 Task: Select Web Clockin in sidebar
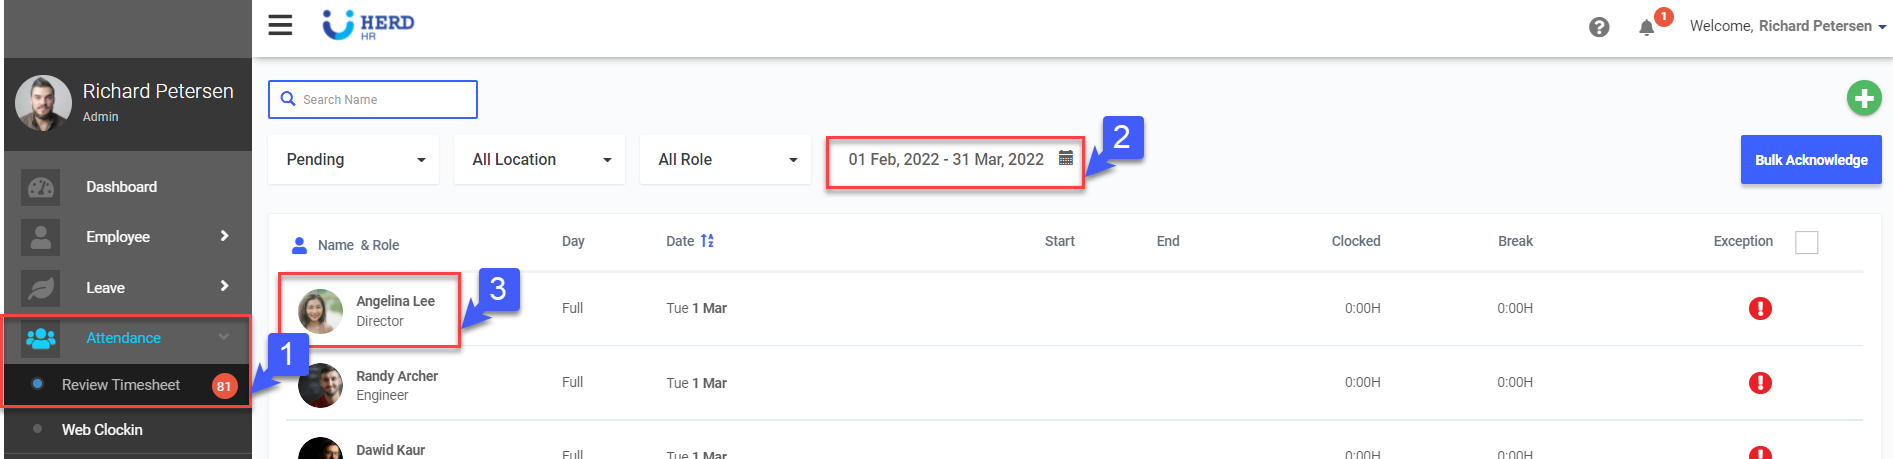pos(102,430)
